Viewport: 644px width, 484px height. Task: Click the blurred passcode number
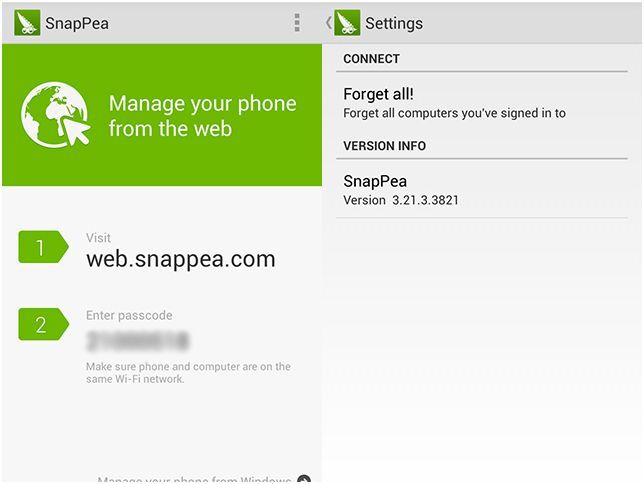point(137,341)
